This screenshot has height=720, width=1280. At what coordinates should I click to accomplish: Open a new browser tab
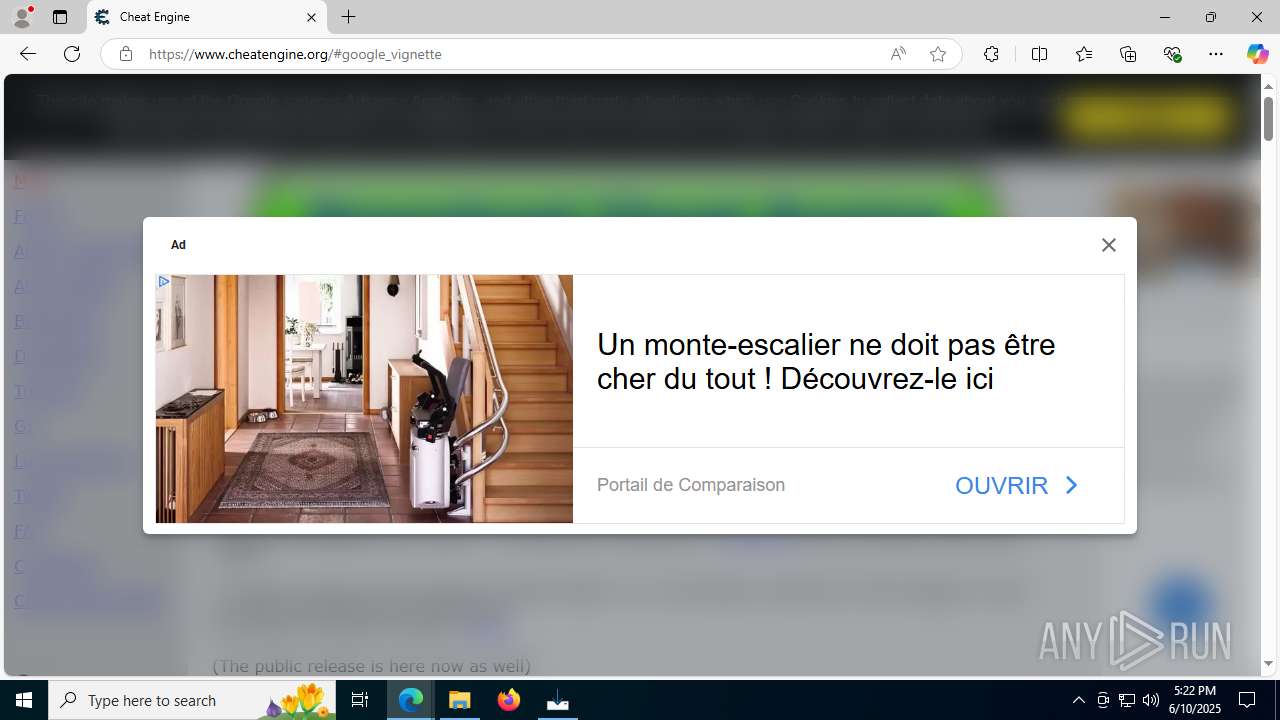(348, 17)
